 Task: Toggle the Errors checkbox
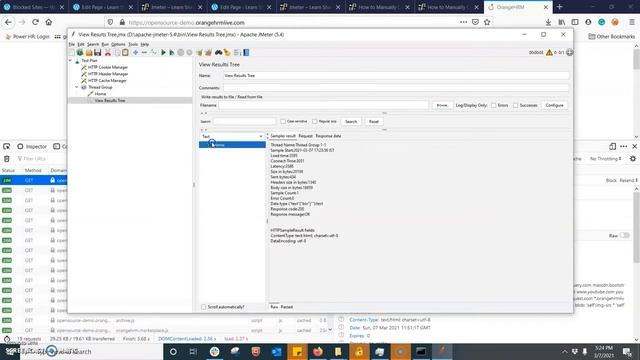click(x=493, y=105)
